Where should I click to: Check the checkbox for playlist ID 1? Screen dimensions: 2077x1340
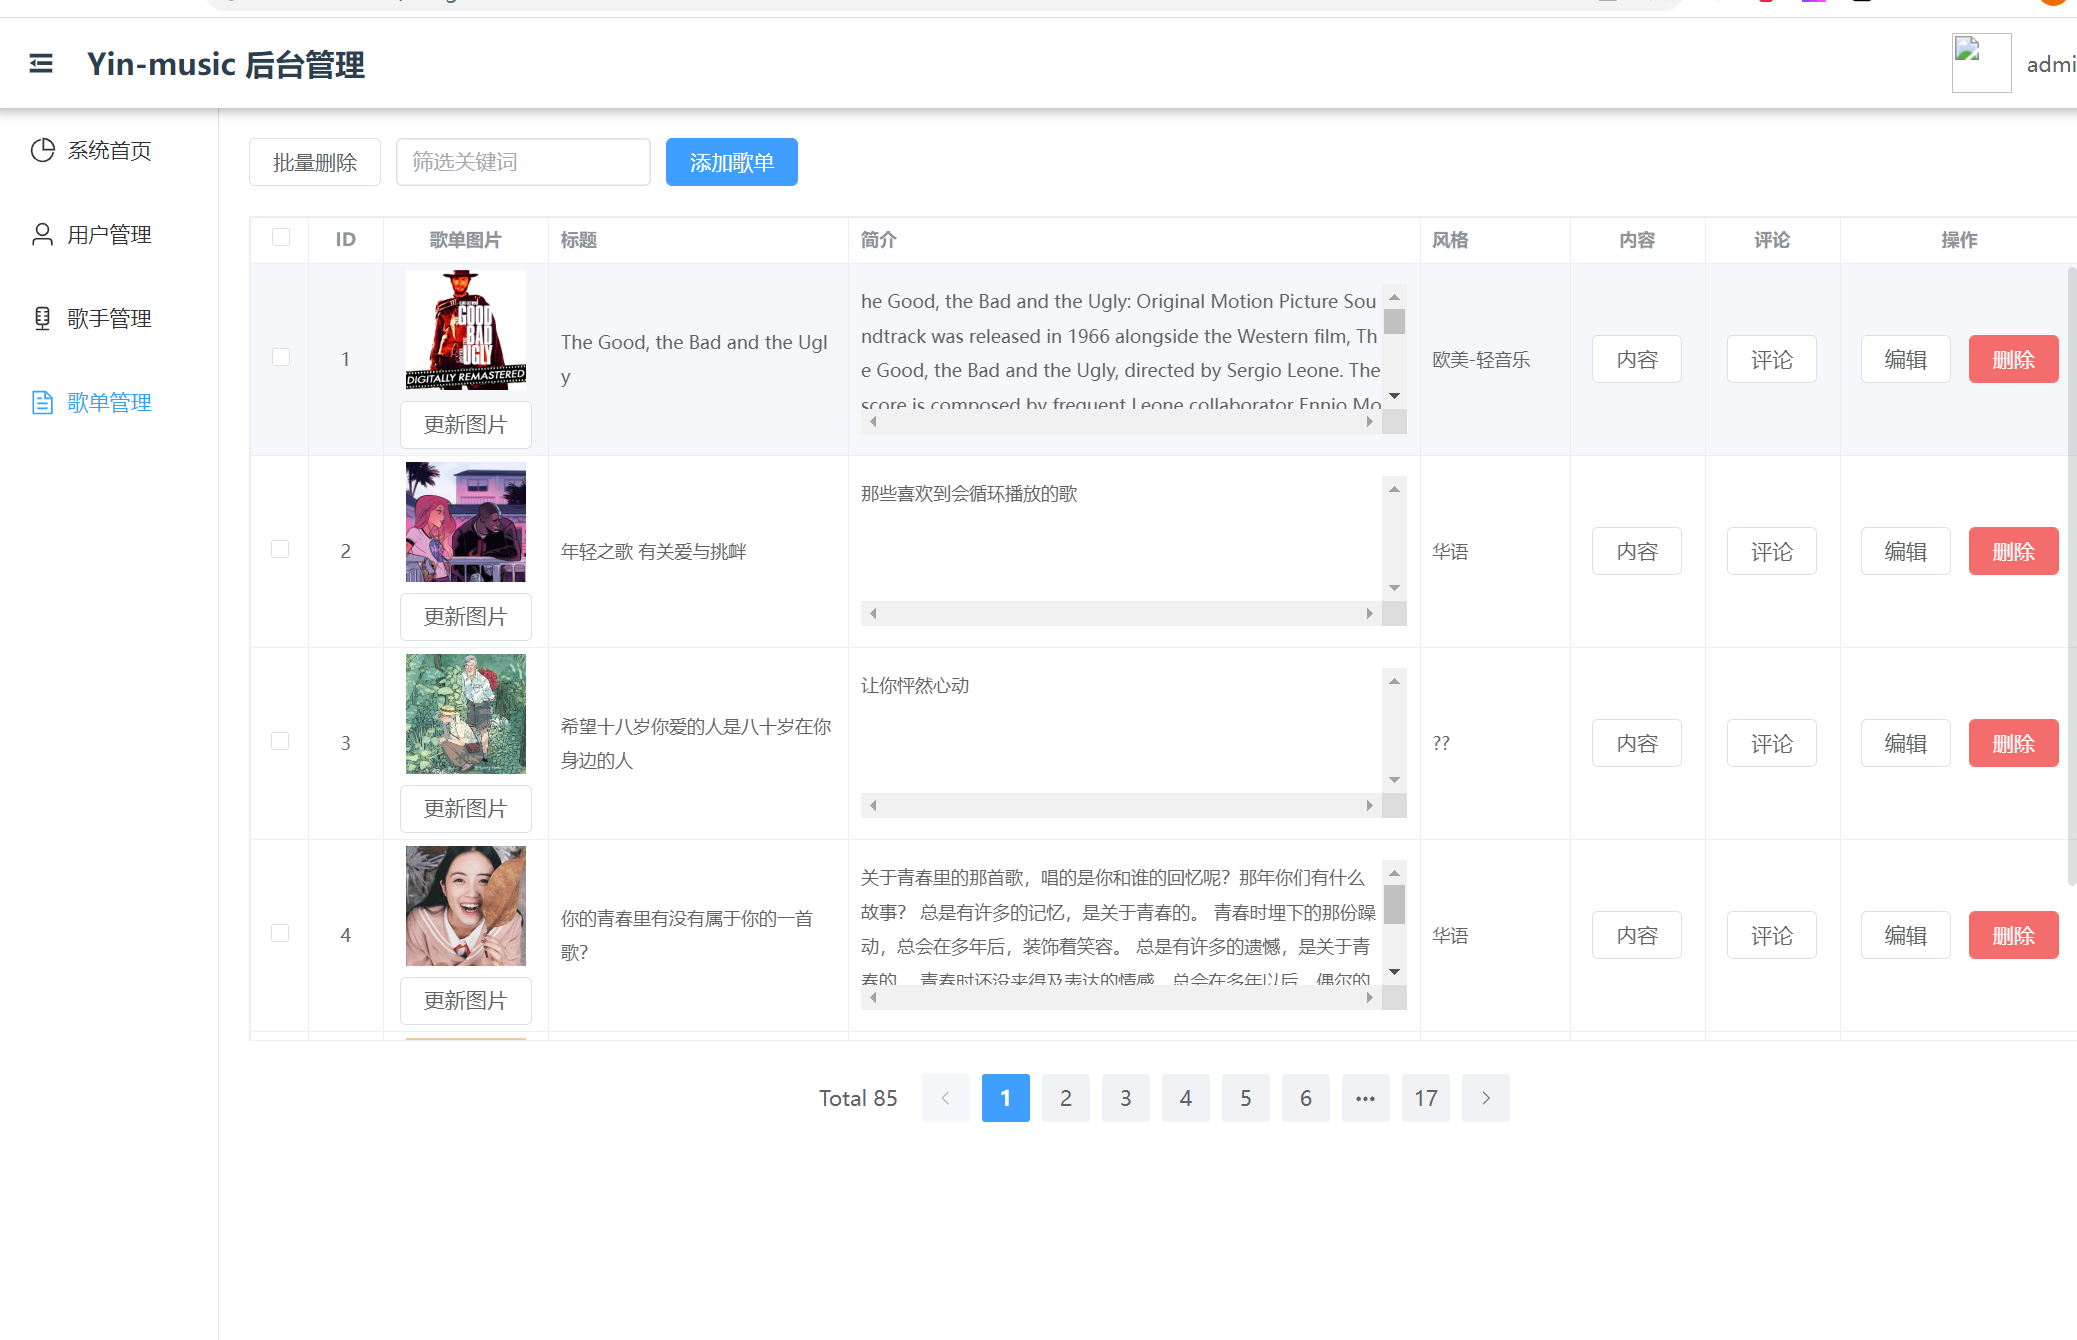point(281,358)
